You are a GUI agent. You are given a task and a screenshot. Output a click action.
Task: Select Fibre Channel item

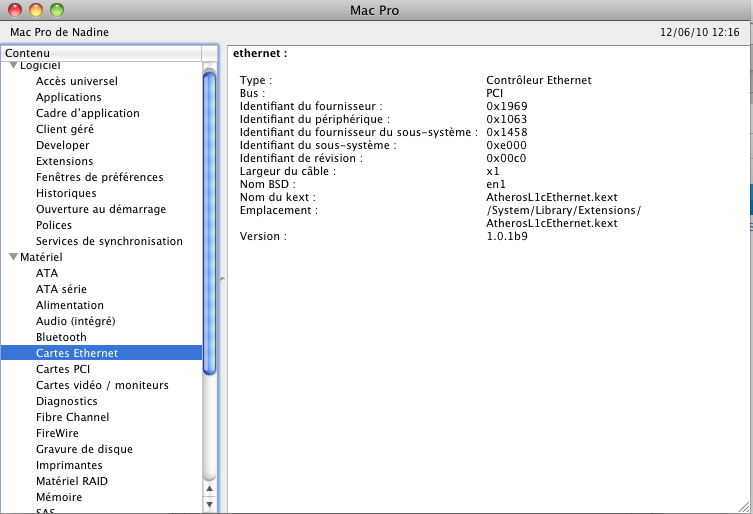[x=73, y=417]
